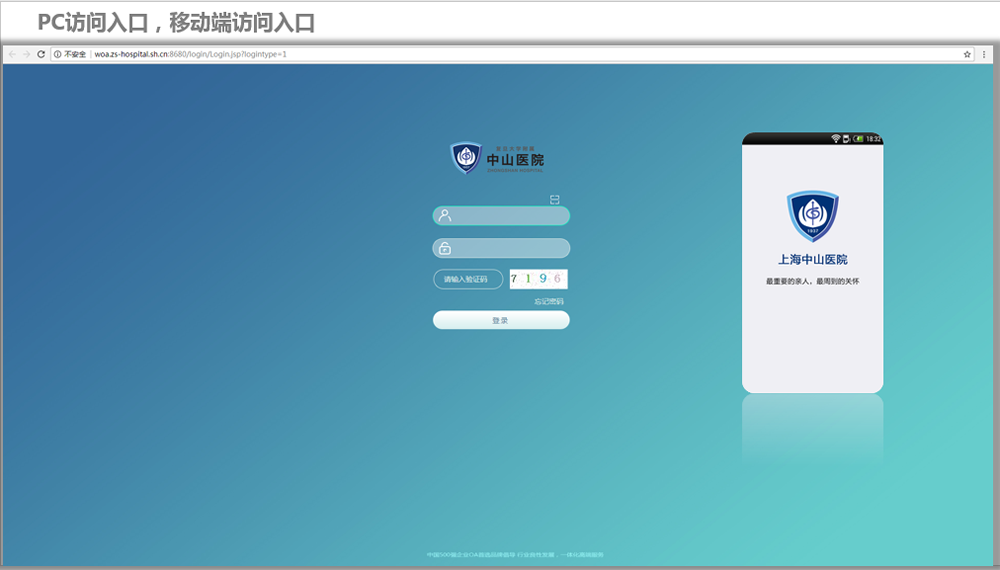The image size is (1000, 570).
Task: Click the heading PC访问入口，移动端访问入口
Action: coord(176,22)
